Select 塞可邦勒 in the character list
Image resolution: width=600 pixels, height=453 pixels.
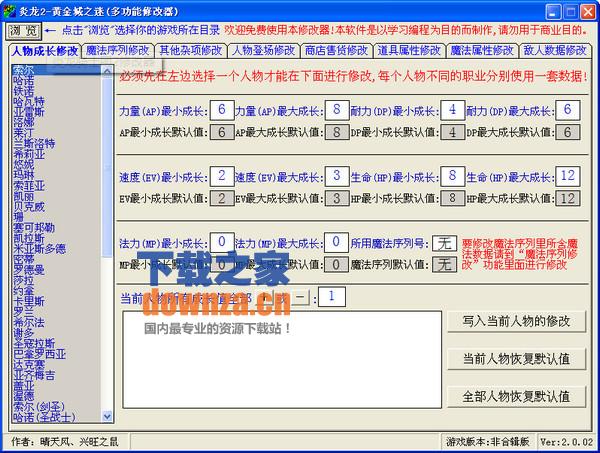[57, 228]
